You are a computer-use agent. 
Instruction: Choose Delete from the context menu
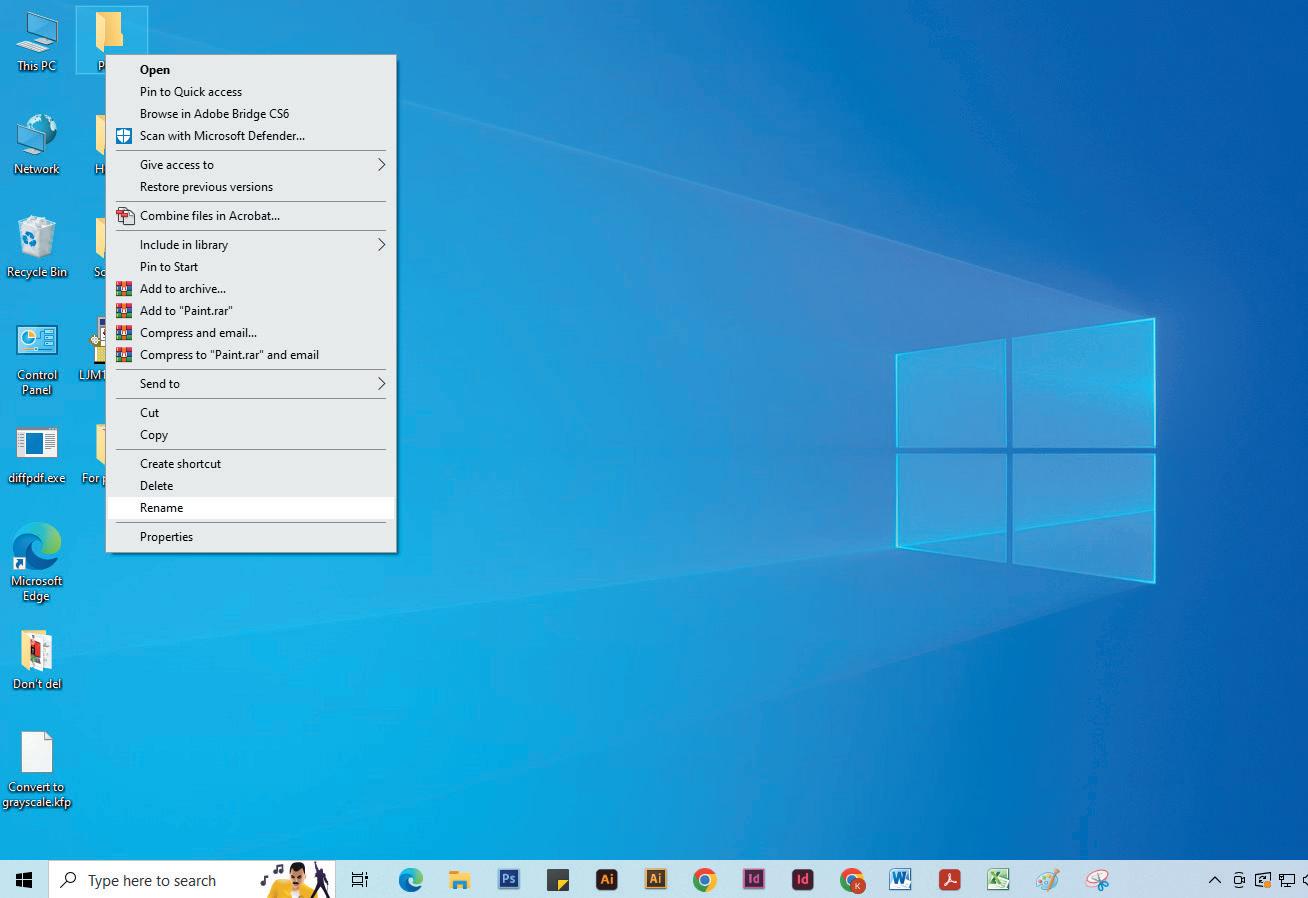[251, 486]
